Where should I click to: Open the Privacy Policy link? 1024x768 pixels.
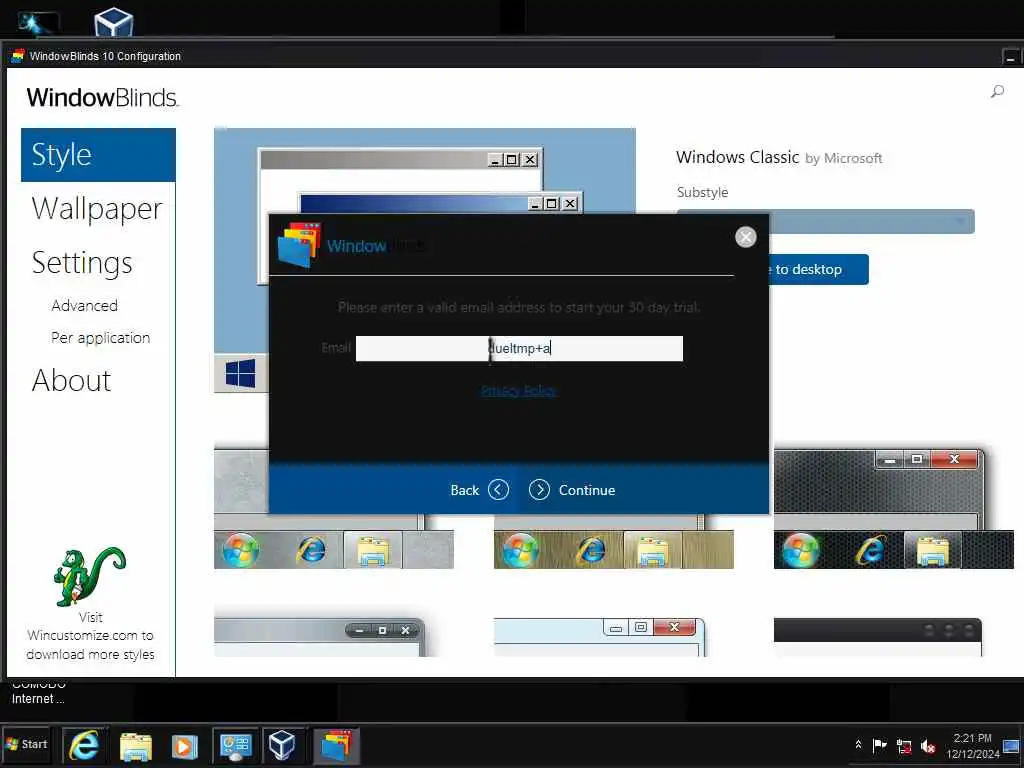coord(518,391)
